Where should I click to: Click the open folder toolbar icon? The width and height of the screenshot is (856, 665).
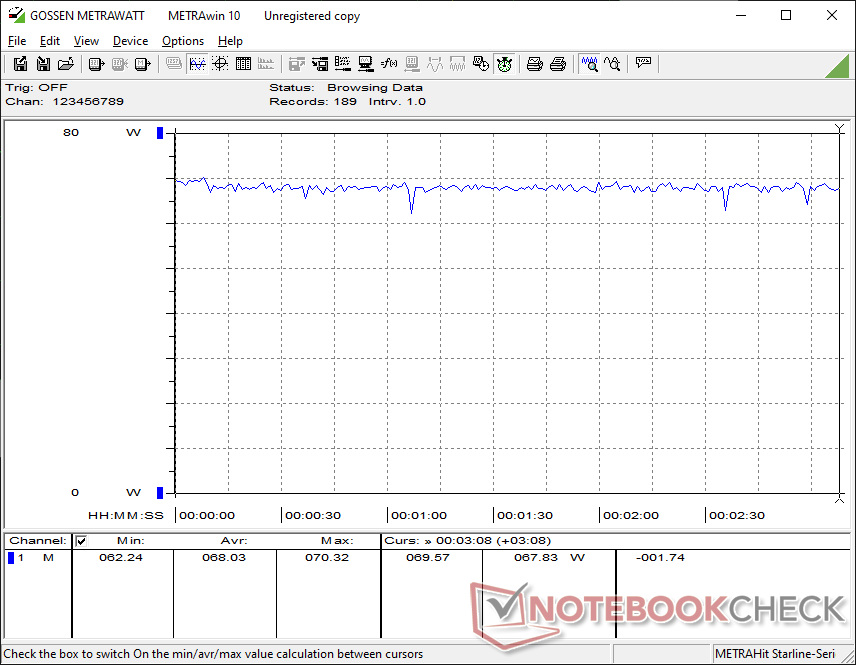click(65, 64)
